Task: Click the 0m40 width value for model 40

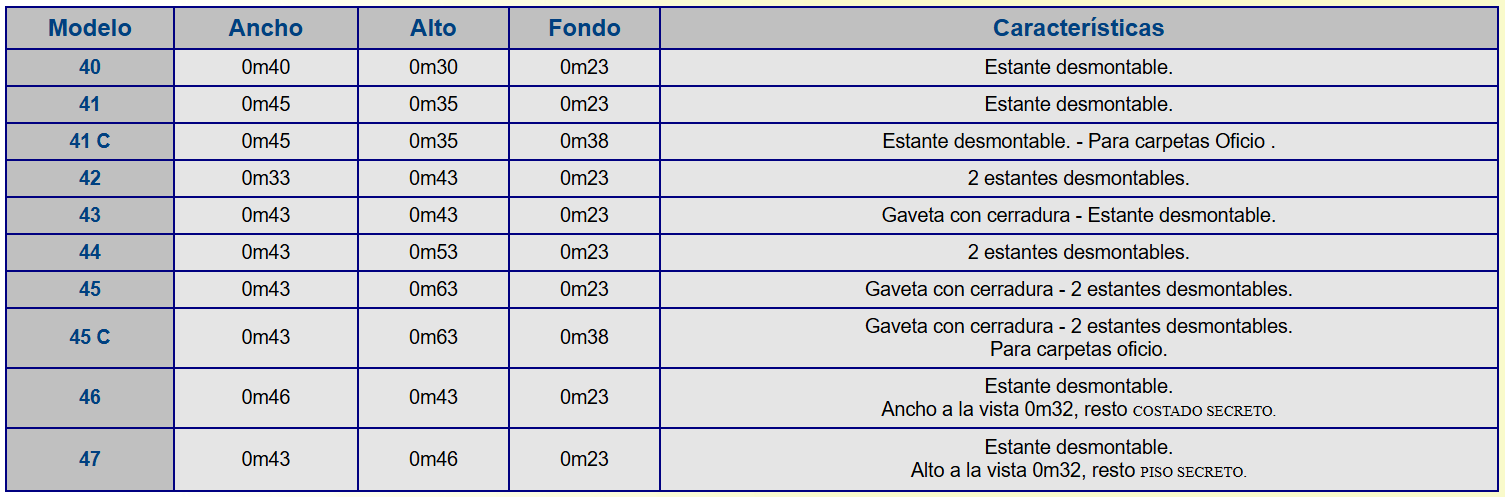Action: [x=266, y=68]
